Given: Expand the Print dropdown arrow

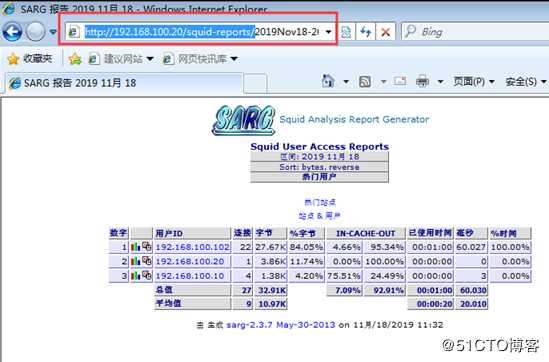Looking at the screenshot, I should [440, 82].
